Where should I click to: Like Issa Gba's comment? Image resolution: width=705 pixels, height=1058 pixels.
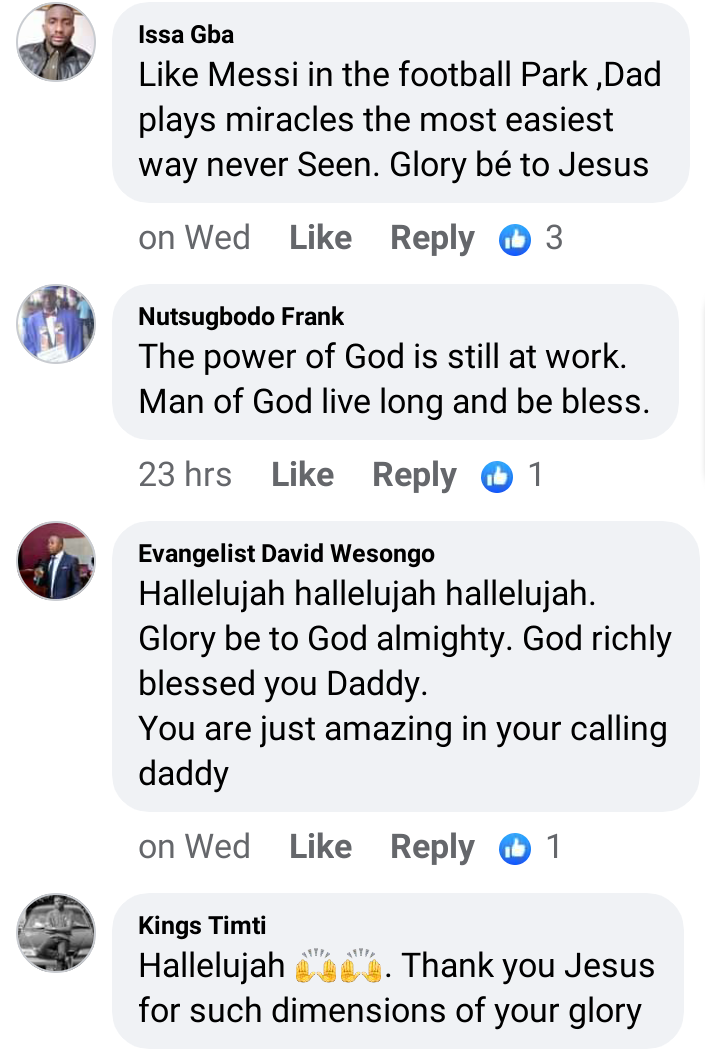coord(320,238)
